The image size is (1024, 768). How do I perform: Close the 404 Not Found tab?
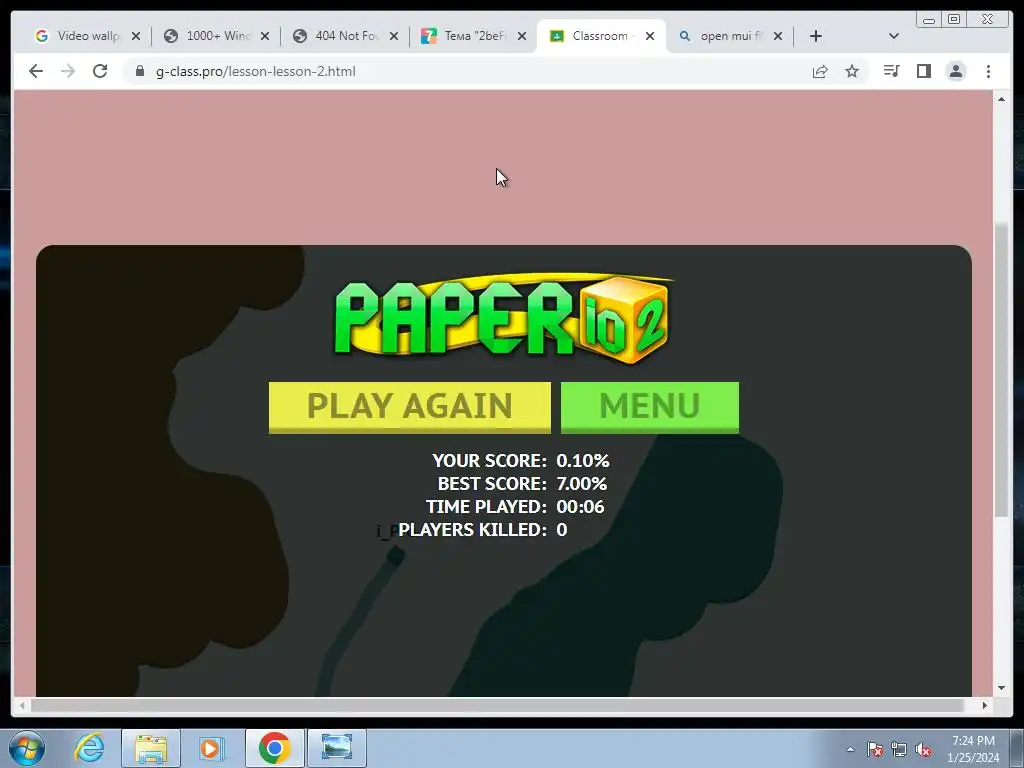[394, 36]
